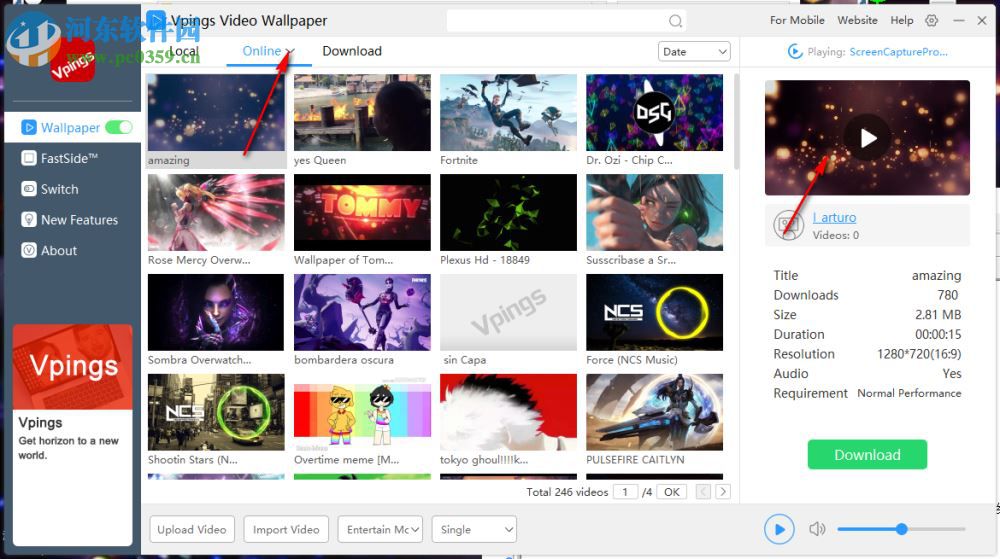Viewport: 1000px width, 559px height.
Task: Click the Total 246 videos text
Action: pyautogui.click(x=567, y=492)
